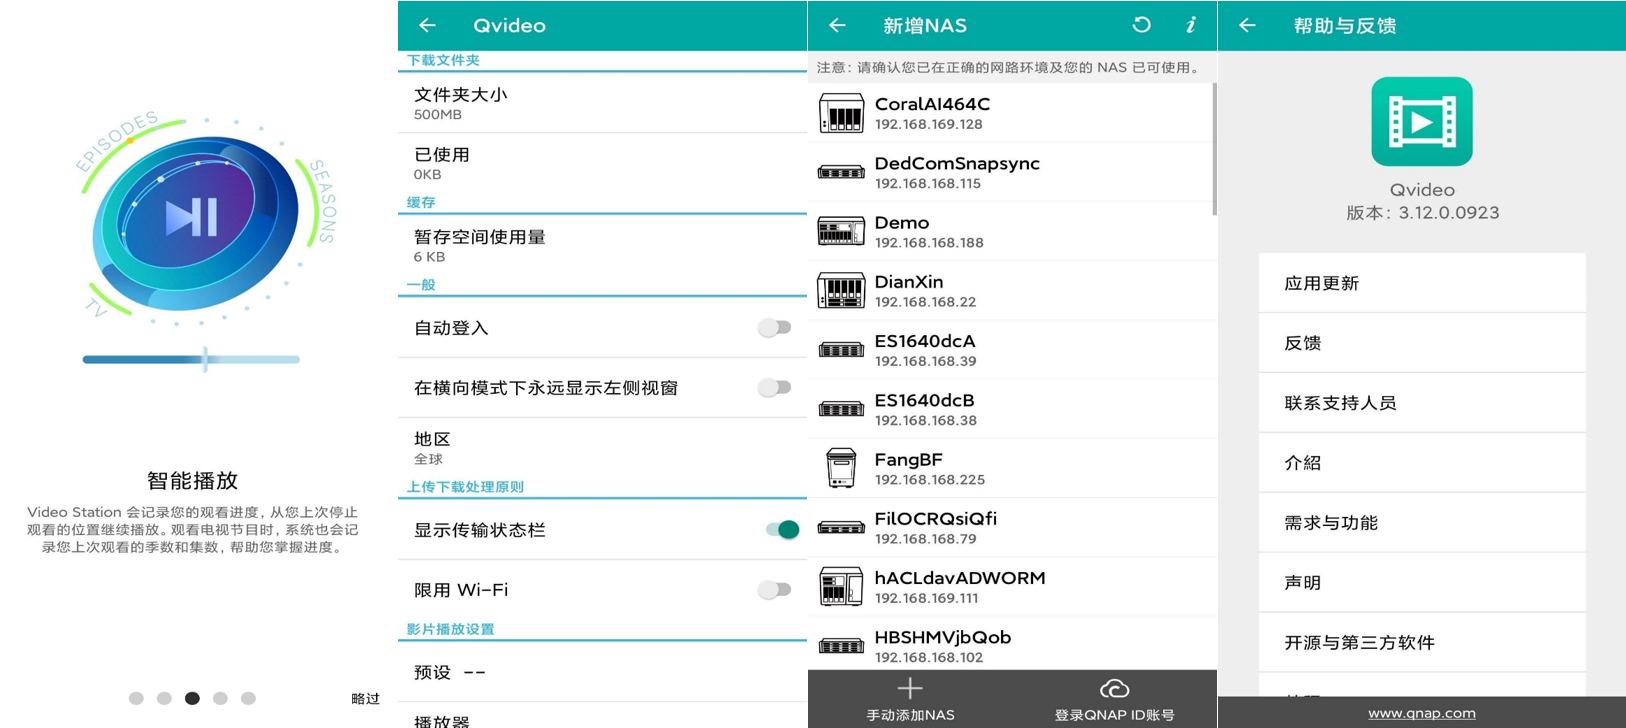Open 反馈 in help menu

[x=1422, y=343]
